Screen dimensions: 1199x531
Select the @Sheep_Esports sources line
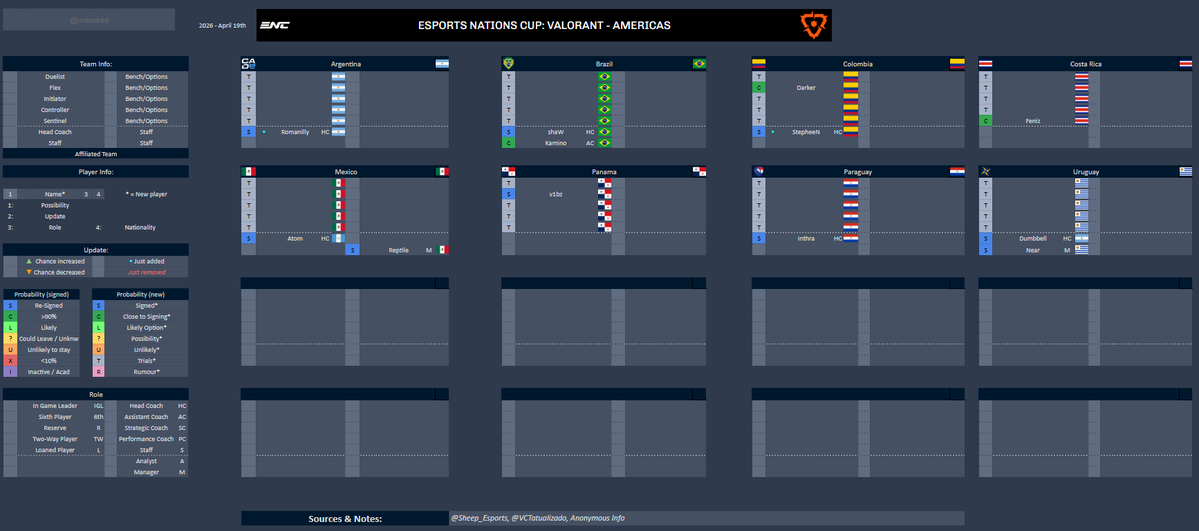[x=537, y=518]
